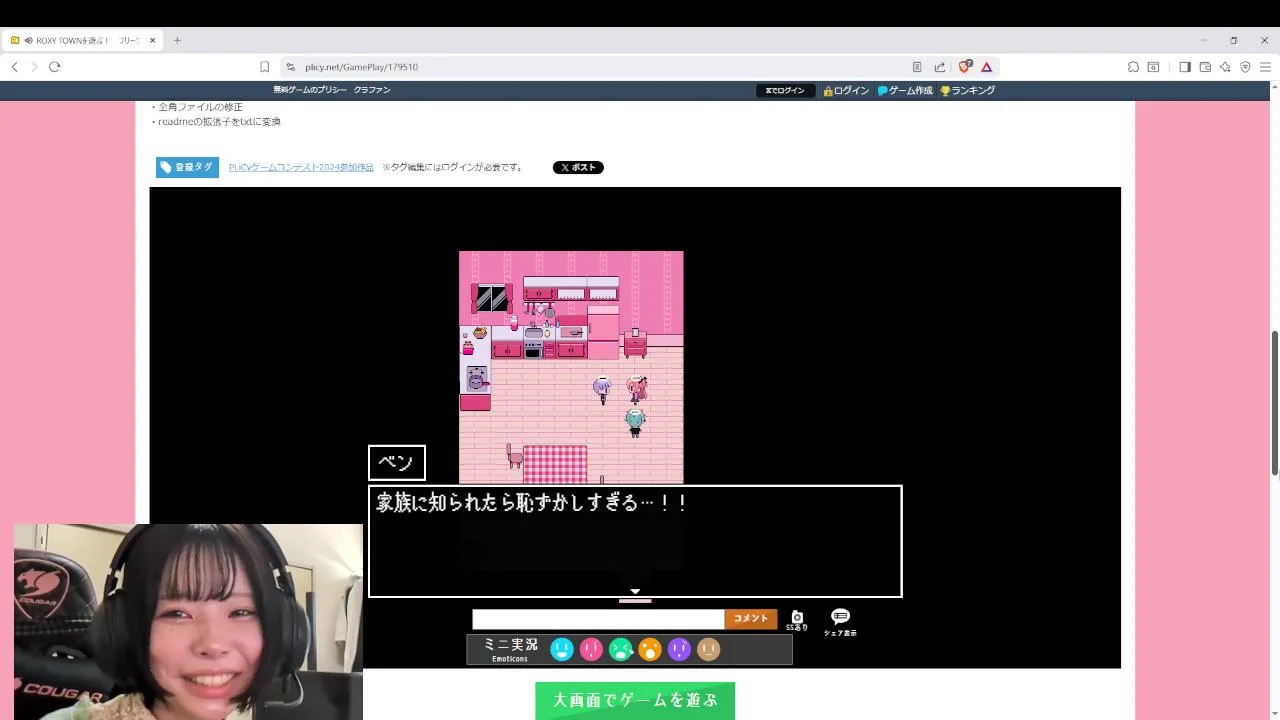Open the ゲーム作成 menu item
Image resolution: width=1280 pixels, height=720 pixels.
click(x=905, y=90)
